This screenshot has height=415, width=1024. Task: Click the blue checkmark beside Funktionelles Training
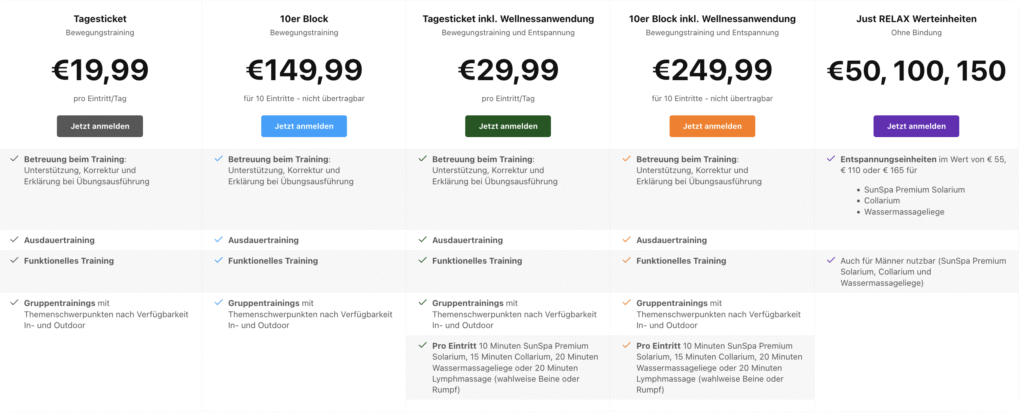tap(219, 260)
